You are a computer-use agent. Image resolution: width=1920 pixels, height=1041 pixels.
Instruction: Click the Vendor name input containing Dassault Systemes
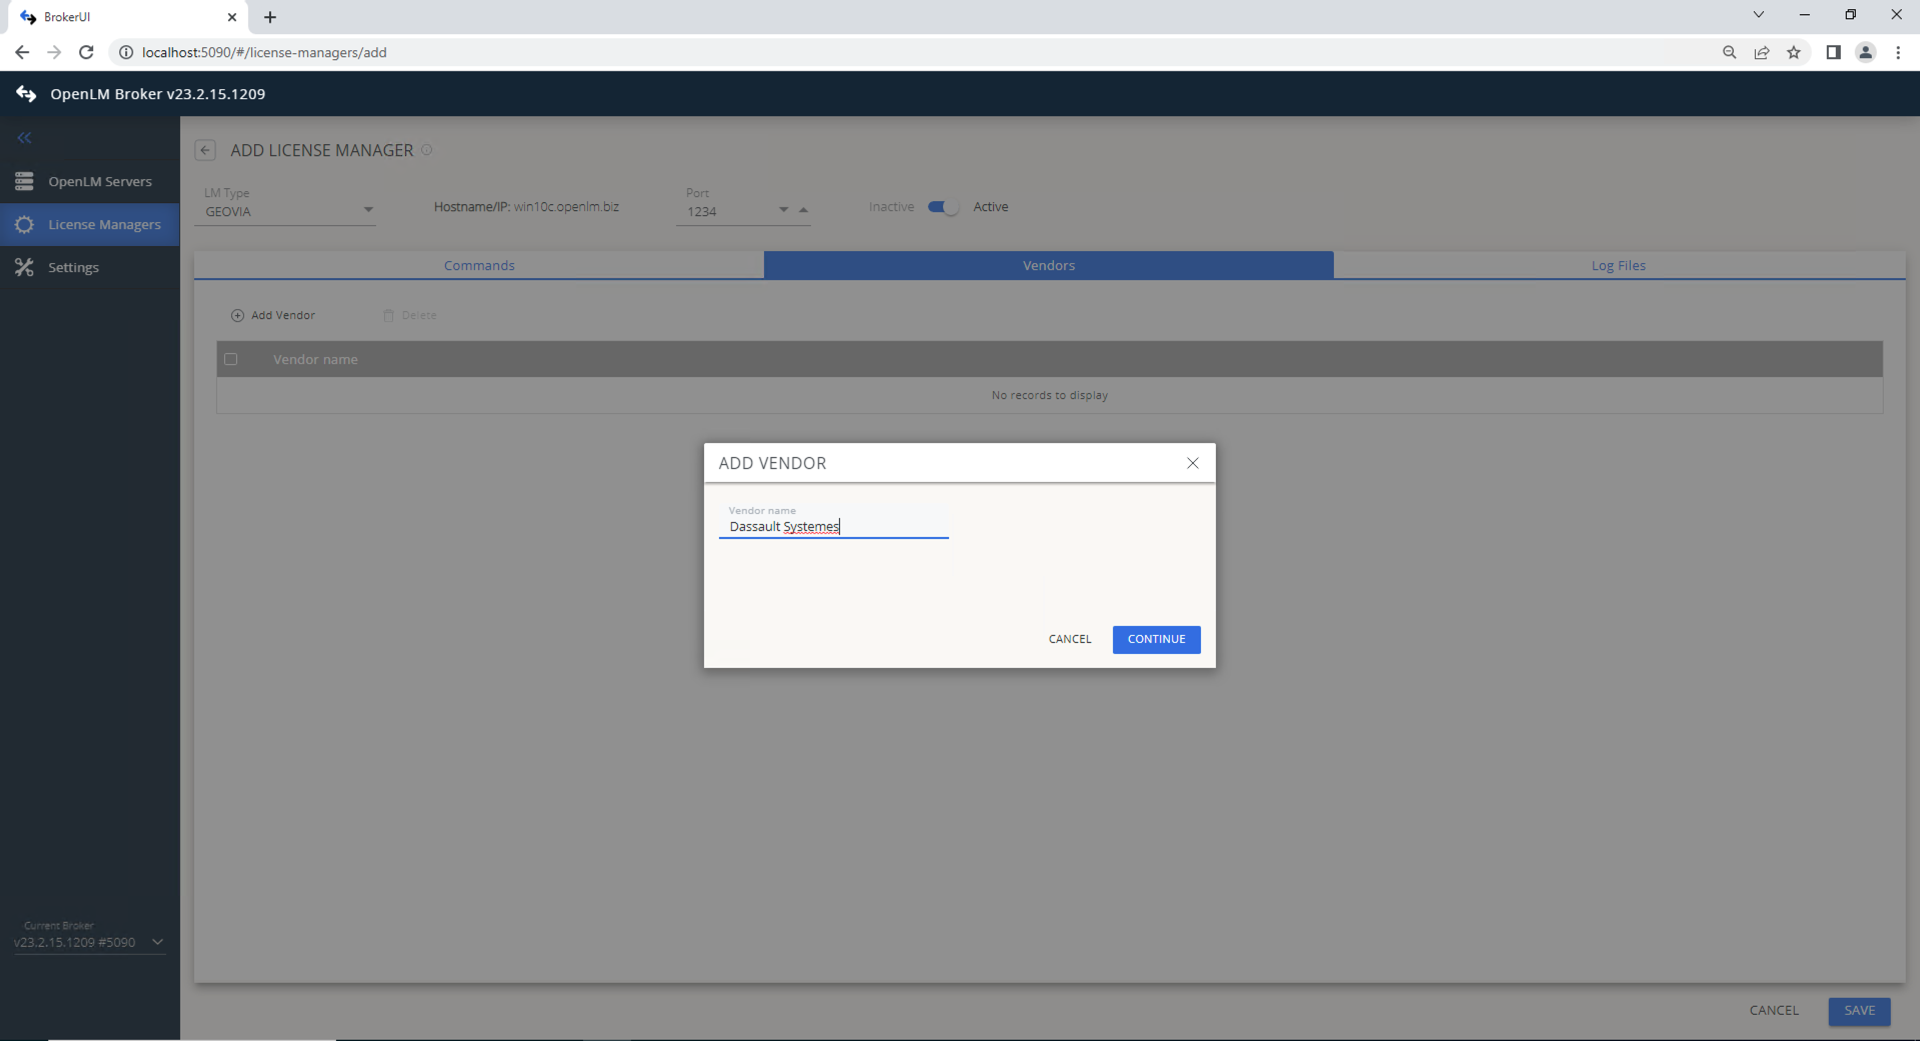point(833,527)
